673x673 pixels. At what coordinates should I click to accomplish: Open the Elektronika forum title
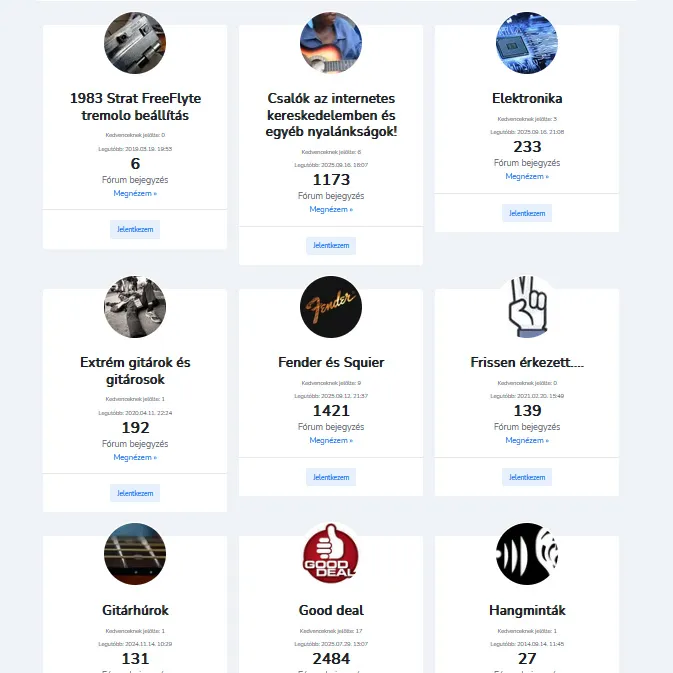(527, 98)
